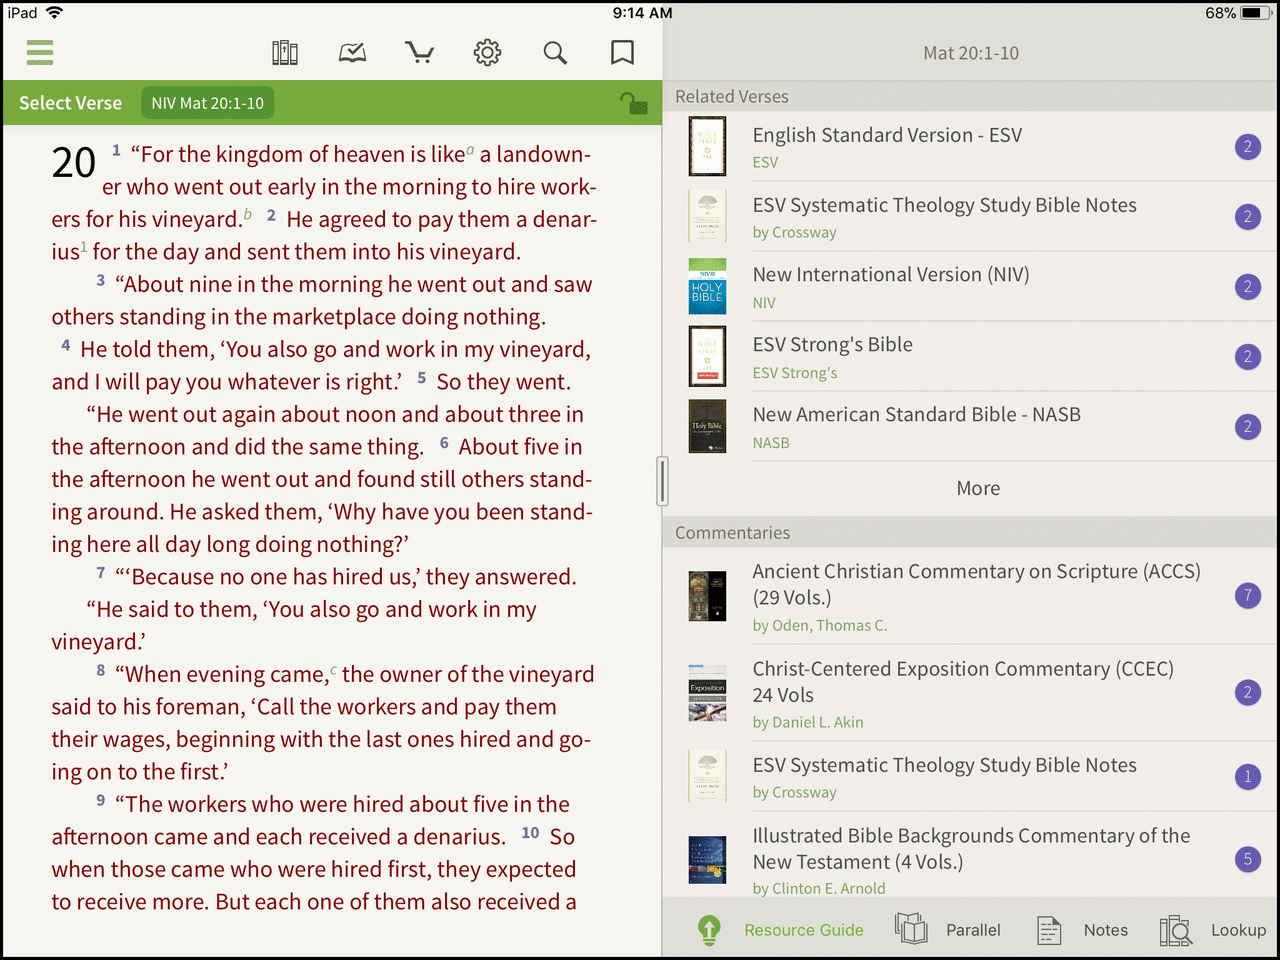The image size is (1280, 960).
Task: Open the hamburger main menu
Action: pyautogui.click(x=40, y=52)
